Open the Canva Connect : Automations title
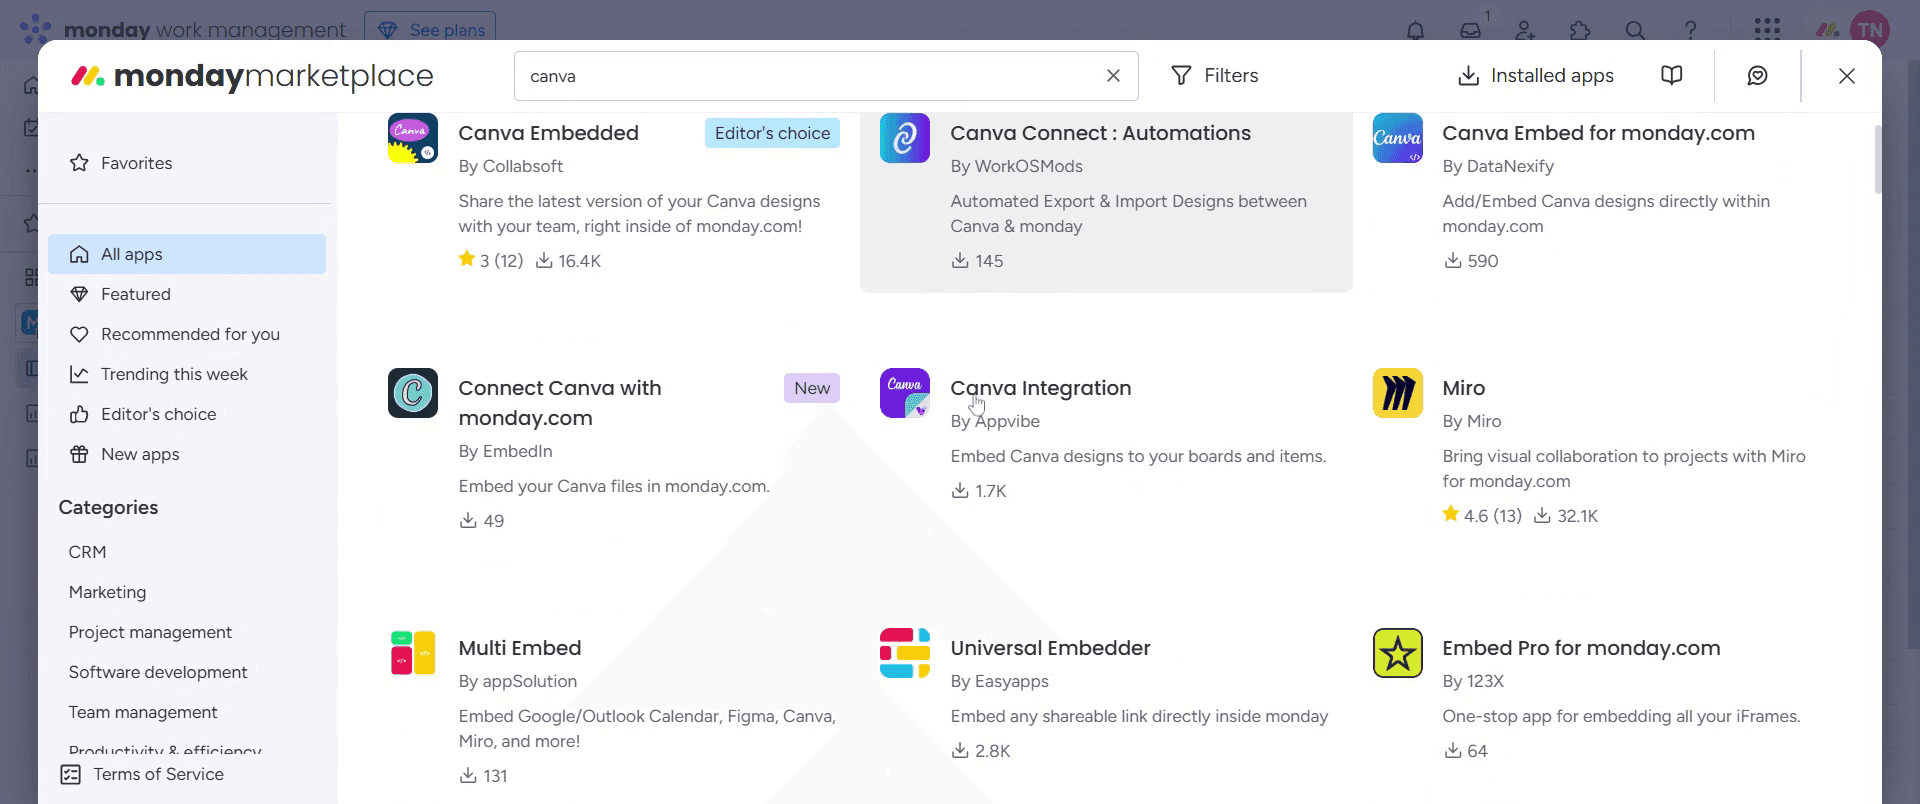This screenshot has width=1920, height=804. pos(1100,133)
